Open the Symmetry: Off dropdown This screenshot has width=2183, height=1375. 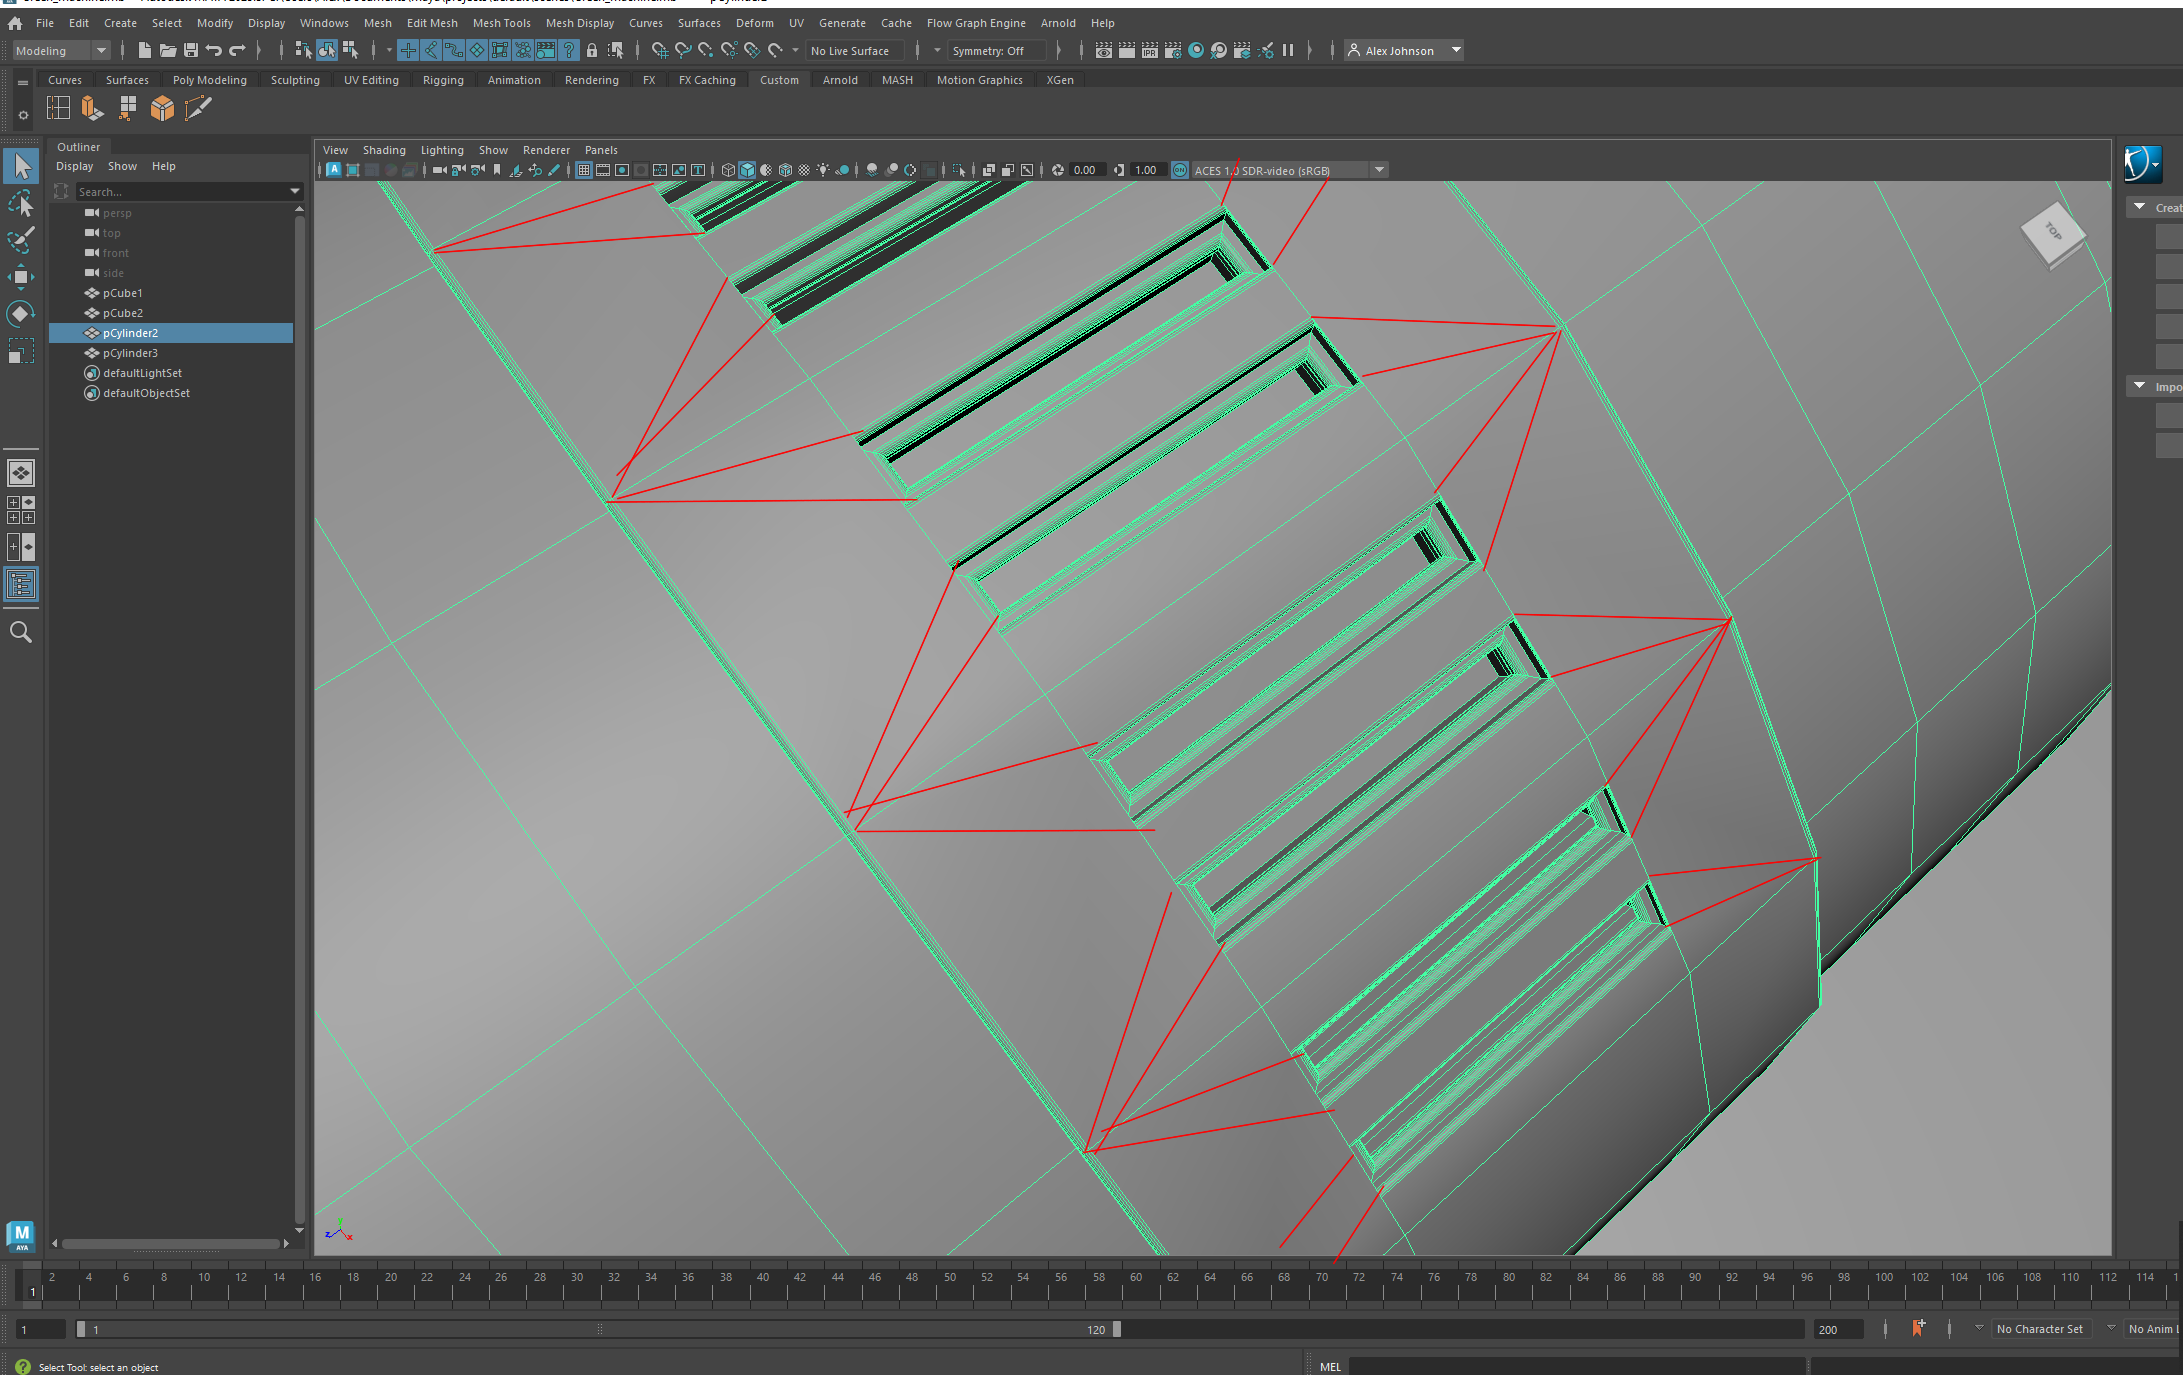pyautogui.click(x=999, y=50)
